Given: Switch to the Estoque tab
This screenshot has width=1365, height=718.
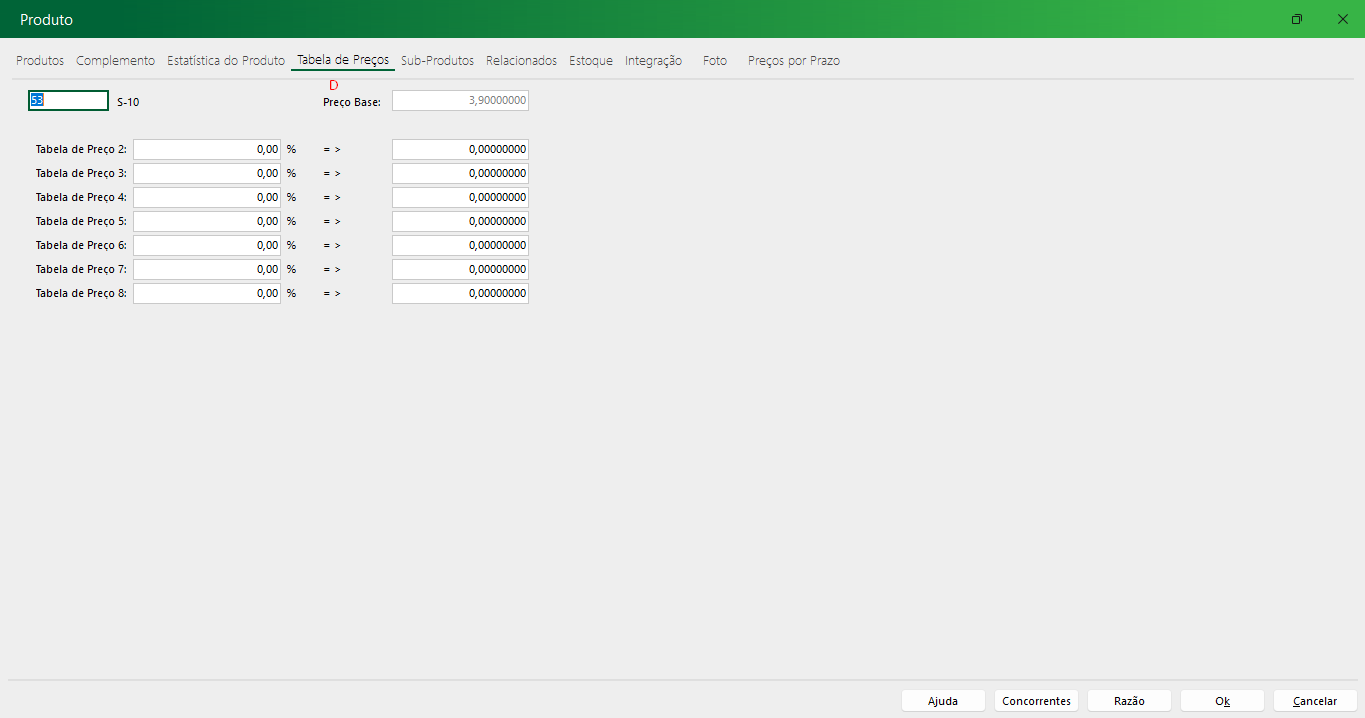Looking at the screenshot, I should coord(591,60).
